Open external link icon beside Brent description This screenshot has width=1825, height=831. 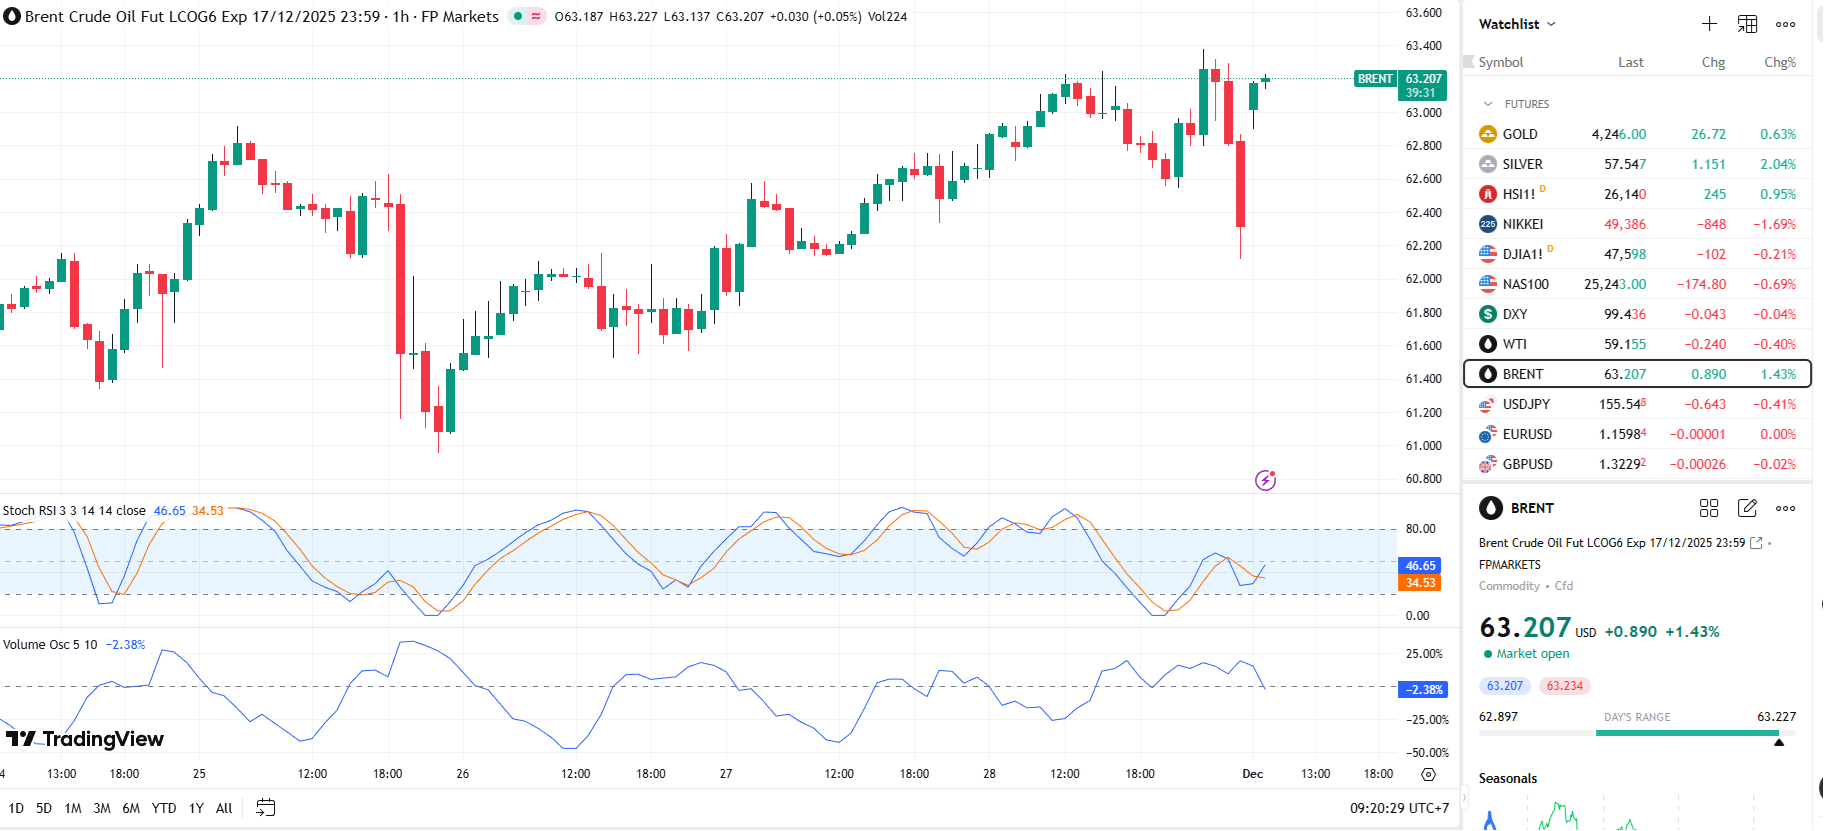[x=1756, y=543]
